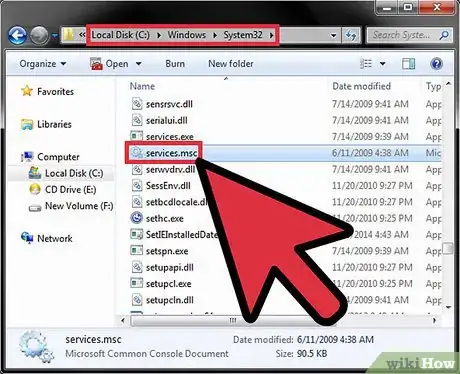Click the Computer icon in navigation pane
The image size is (460, 374).
(x=27, y=156)
